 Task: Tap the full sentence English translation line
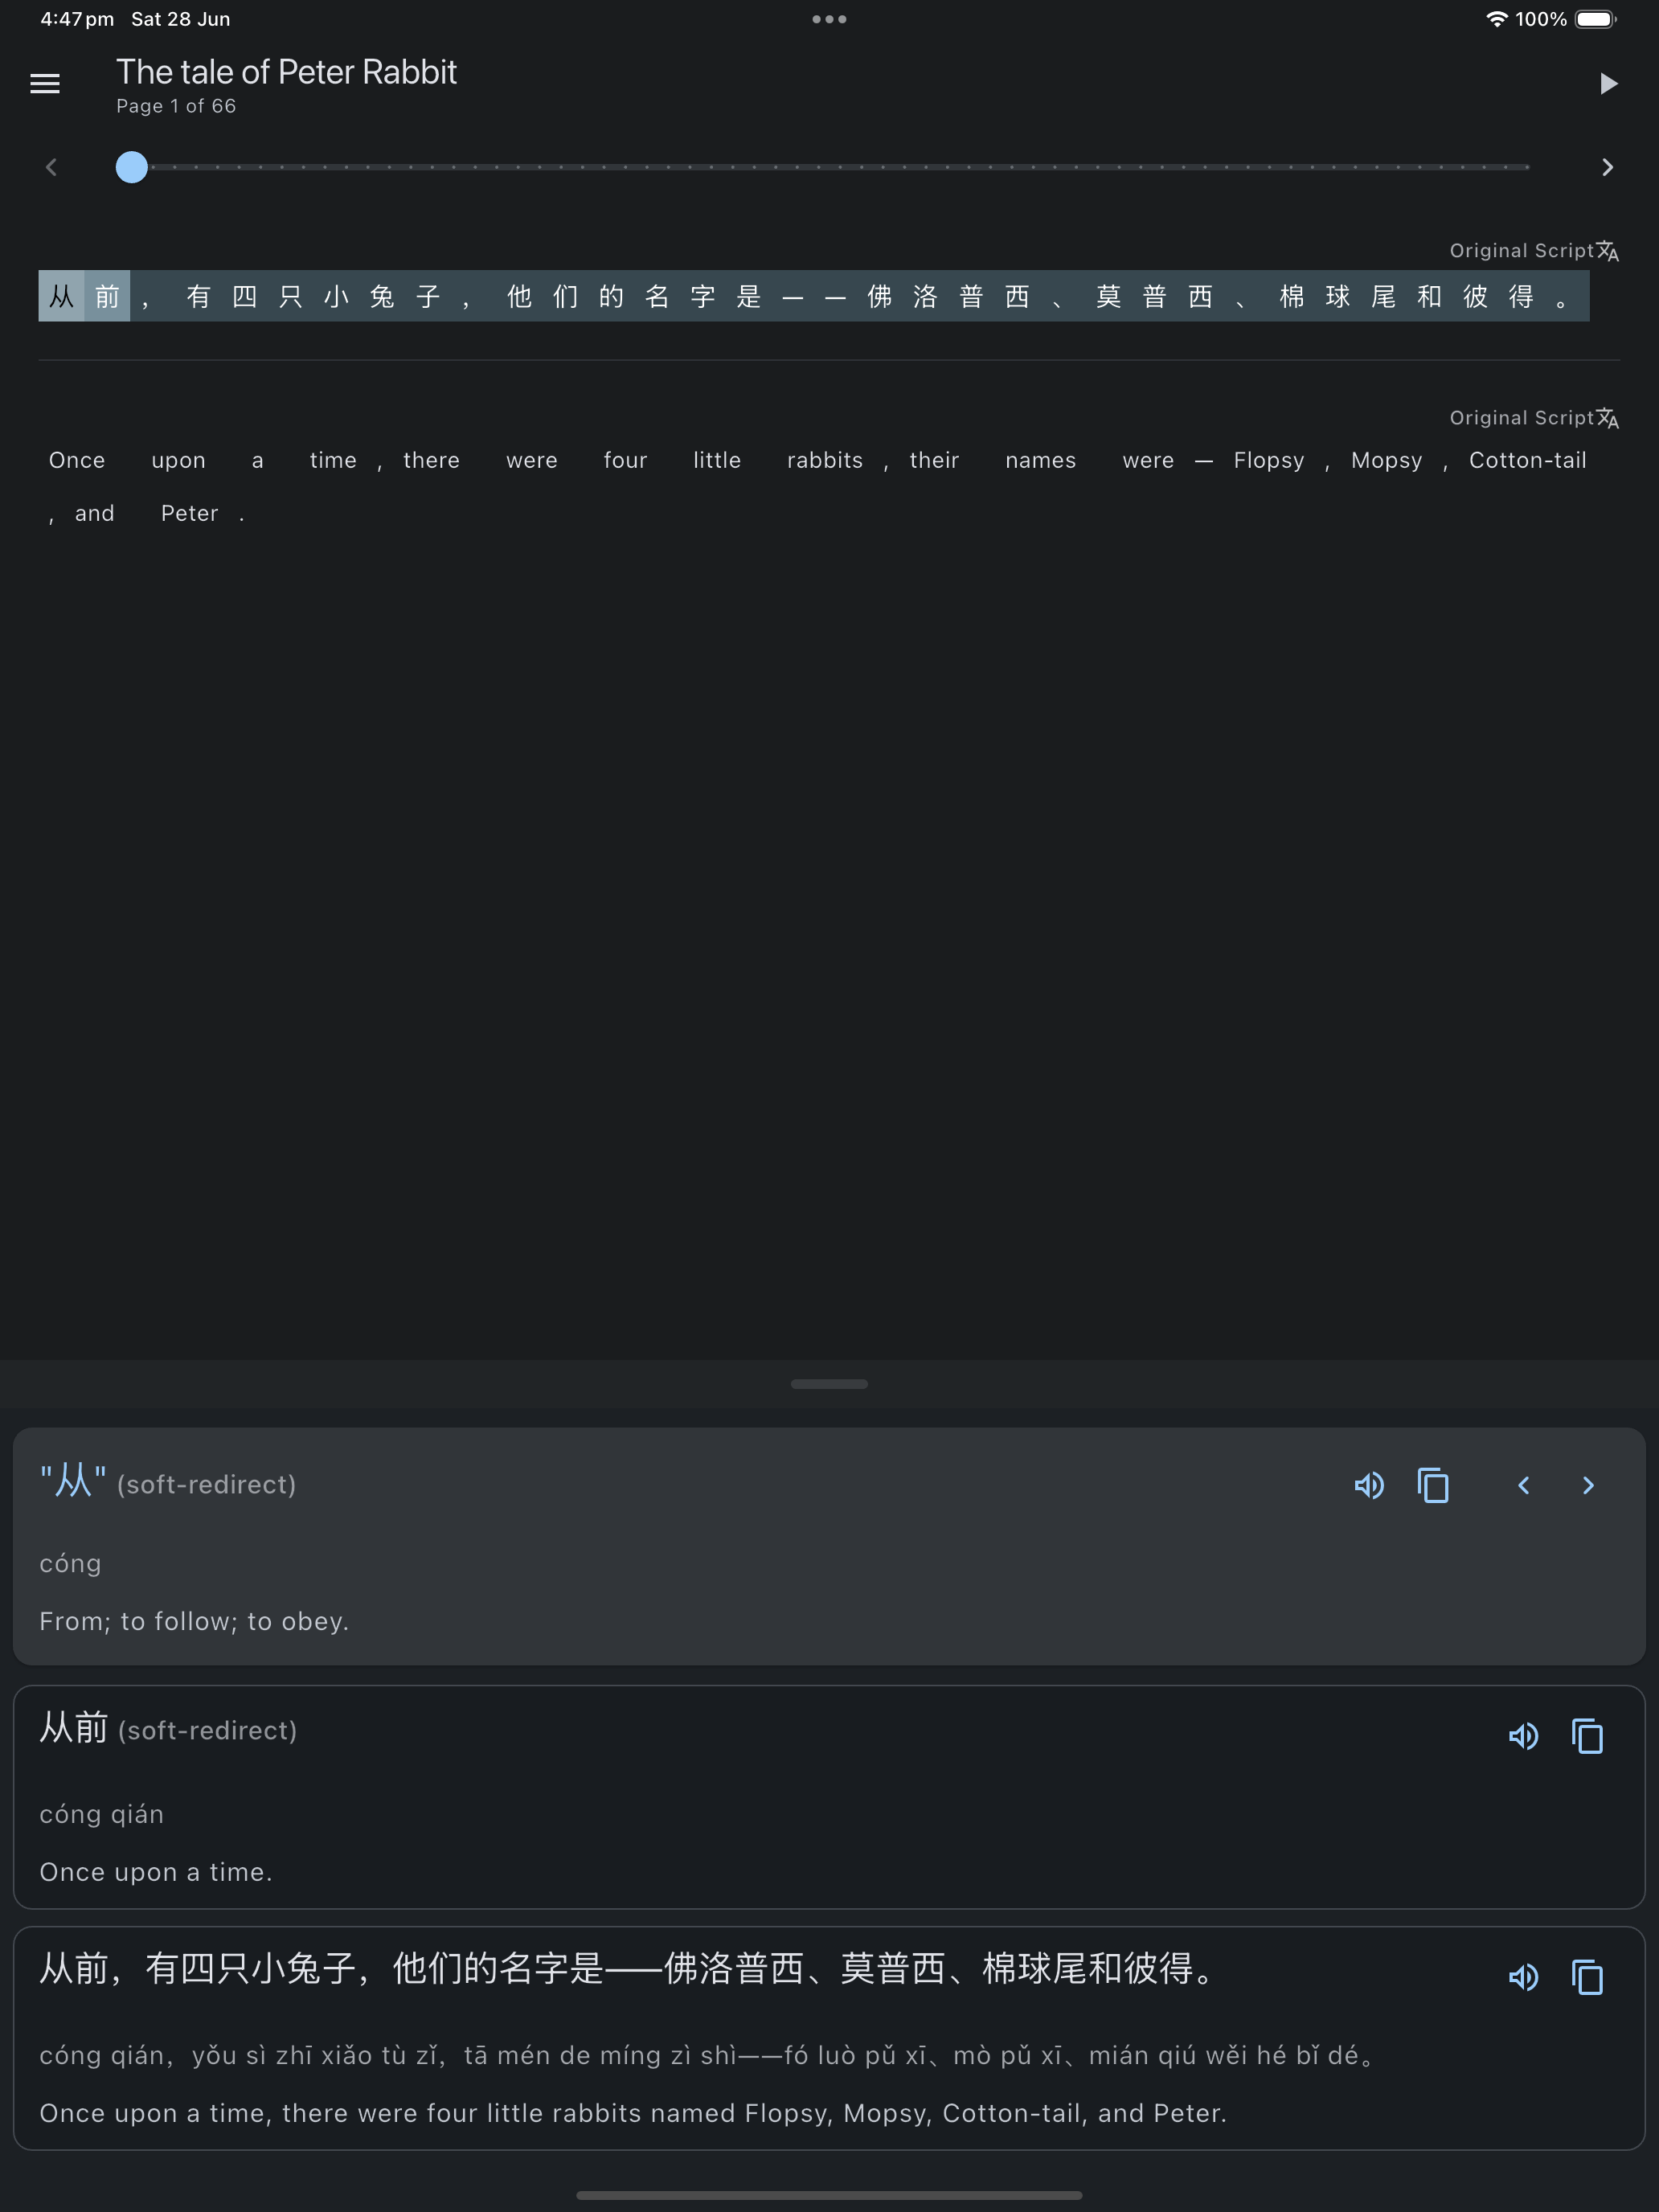[633, 2112]
